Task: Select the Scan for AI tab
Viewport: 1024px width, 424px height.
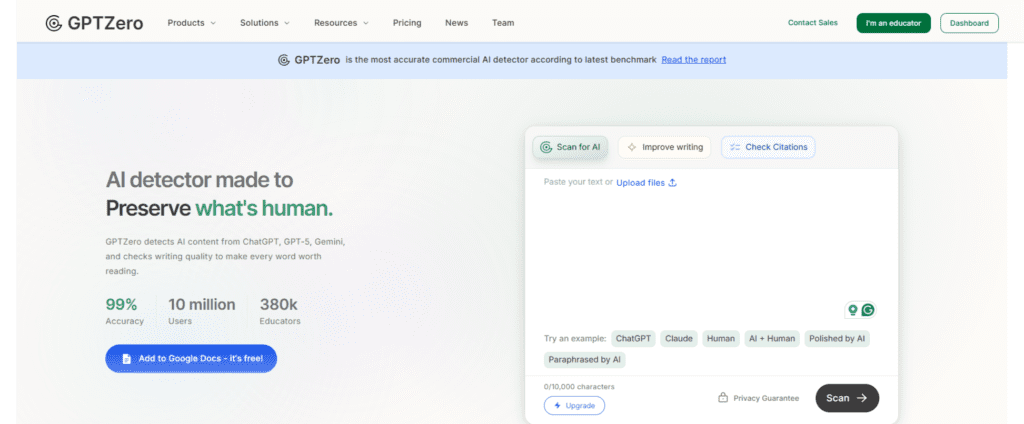Action: coord(570,147)
